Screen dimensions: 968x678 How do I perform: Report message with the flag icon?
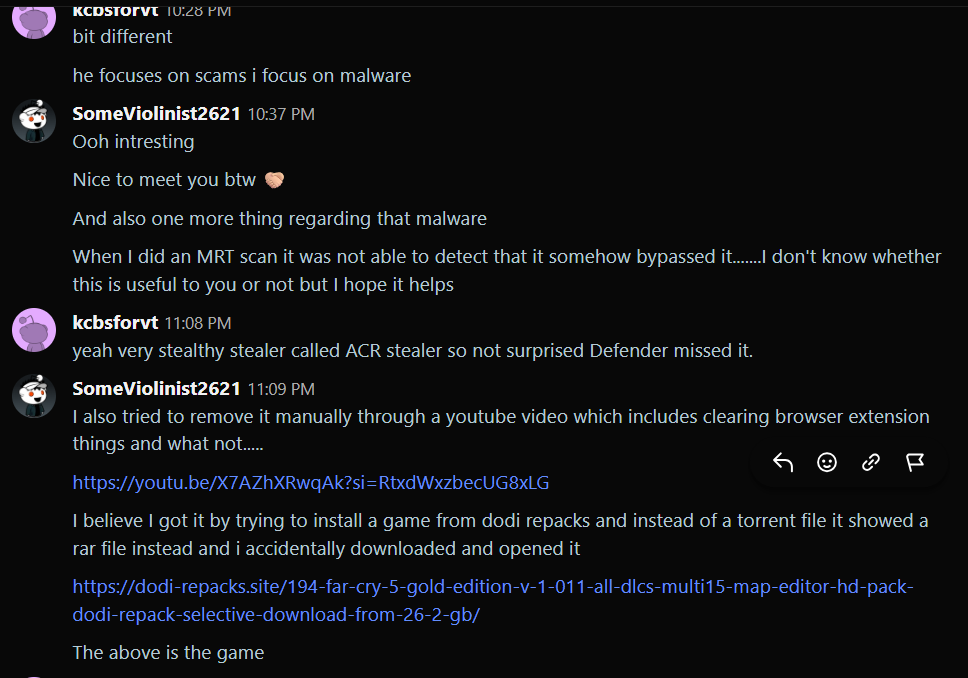(x=914, y=462)
